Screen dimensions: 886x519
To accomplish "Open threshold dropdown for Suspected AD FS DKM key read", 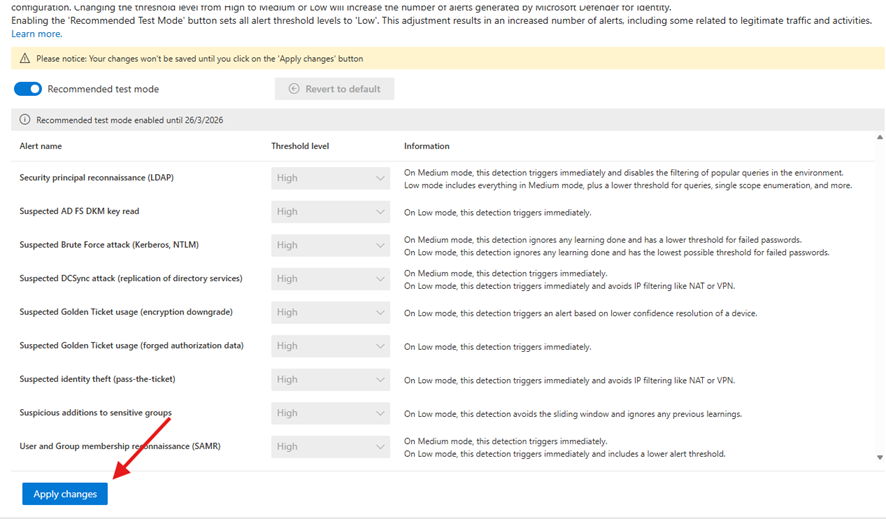I will [x=329, y=212].
